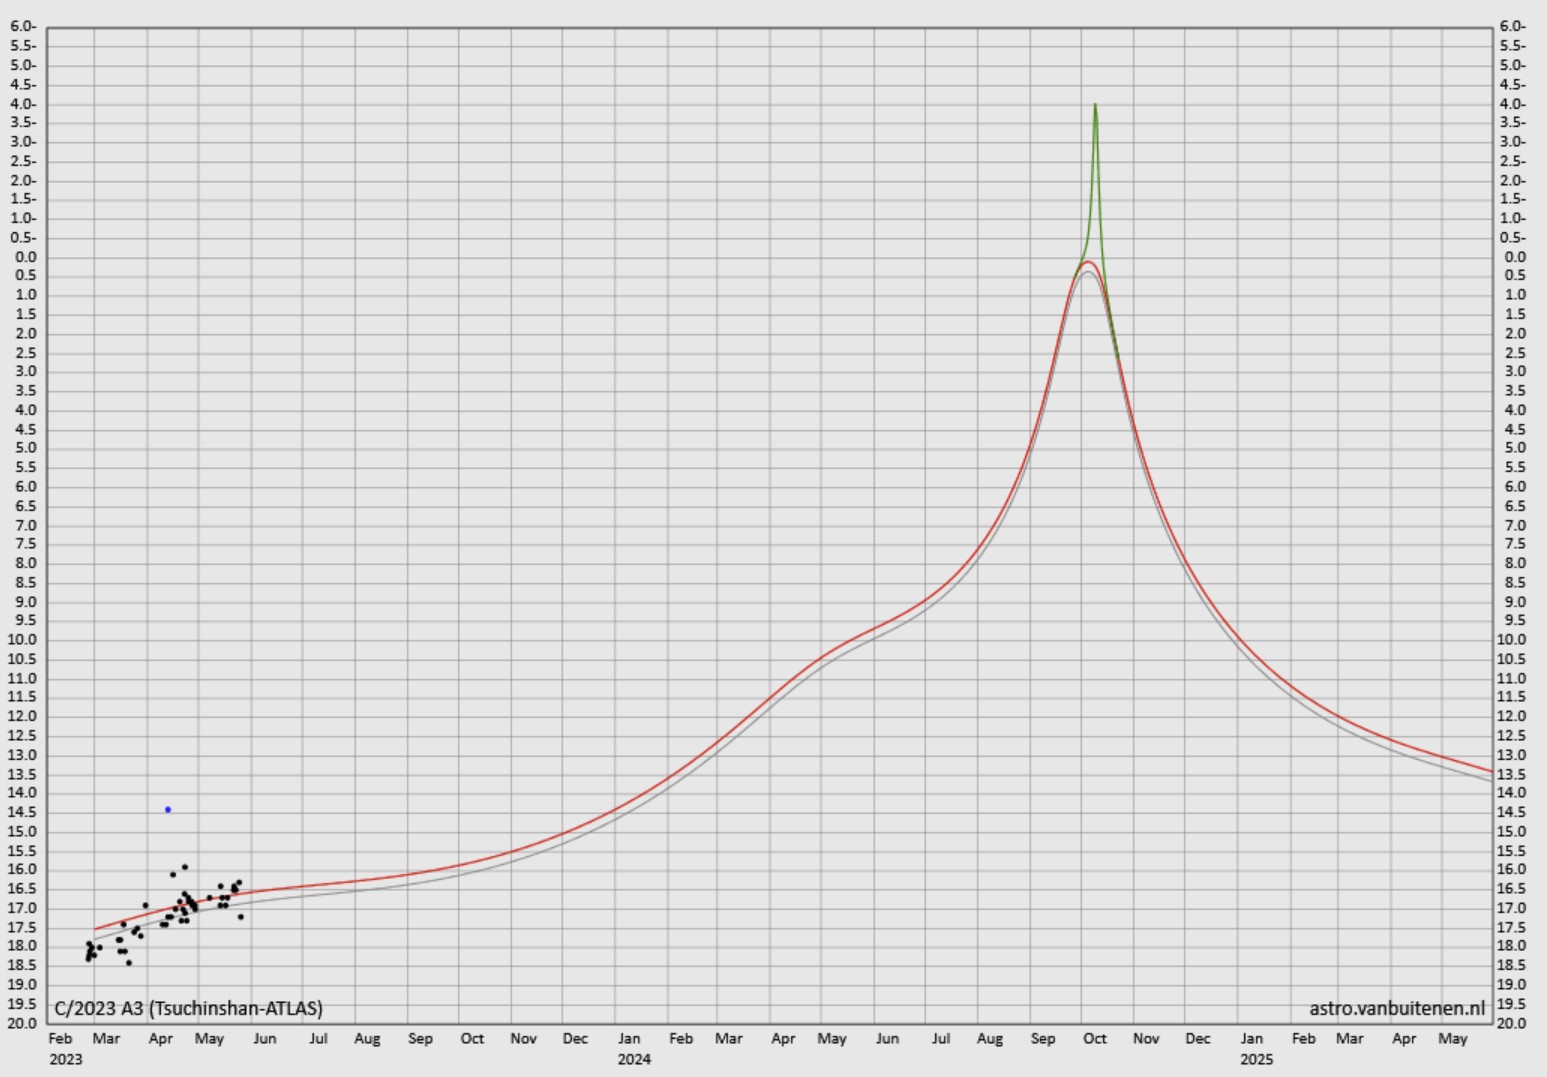Select the 2024 year label on time axis
The height and width of the screenshot is (1077, 1547).
(634, 1059)
